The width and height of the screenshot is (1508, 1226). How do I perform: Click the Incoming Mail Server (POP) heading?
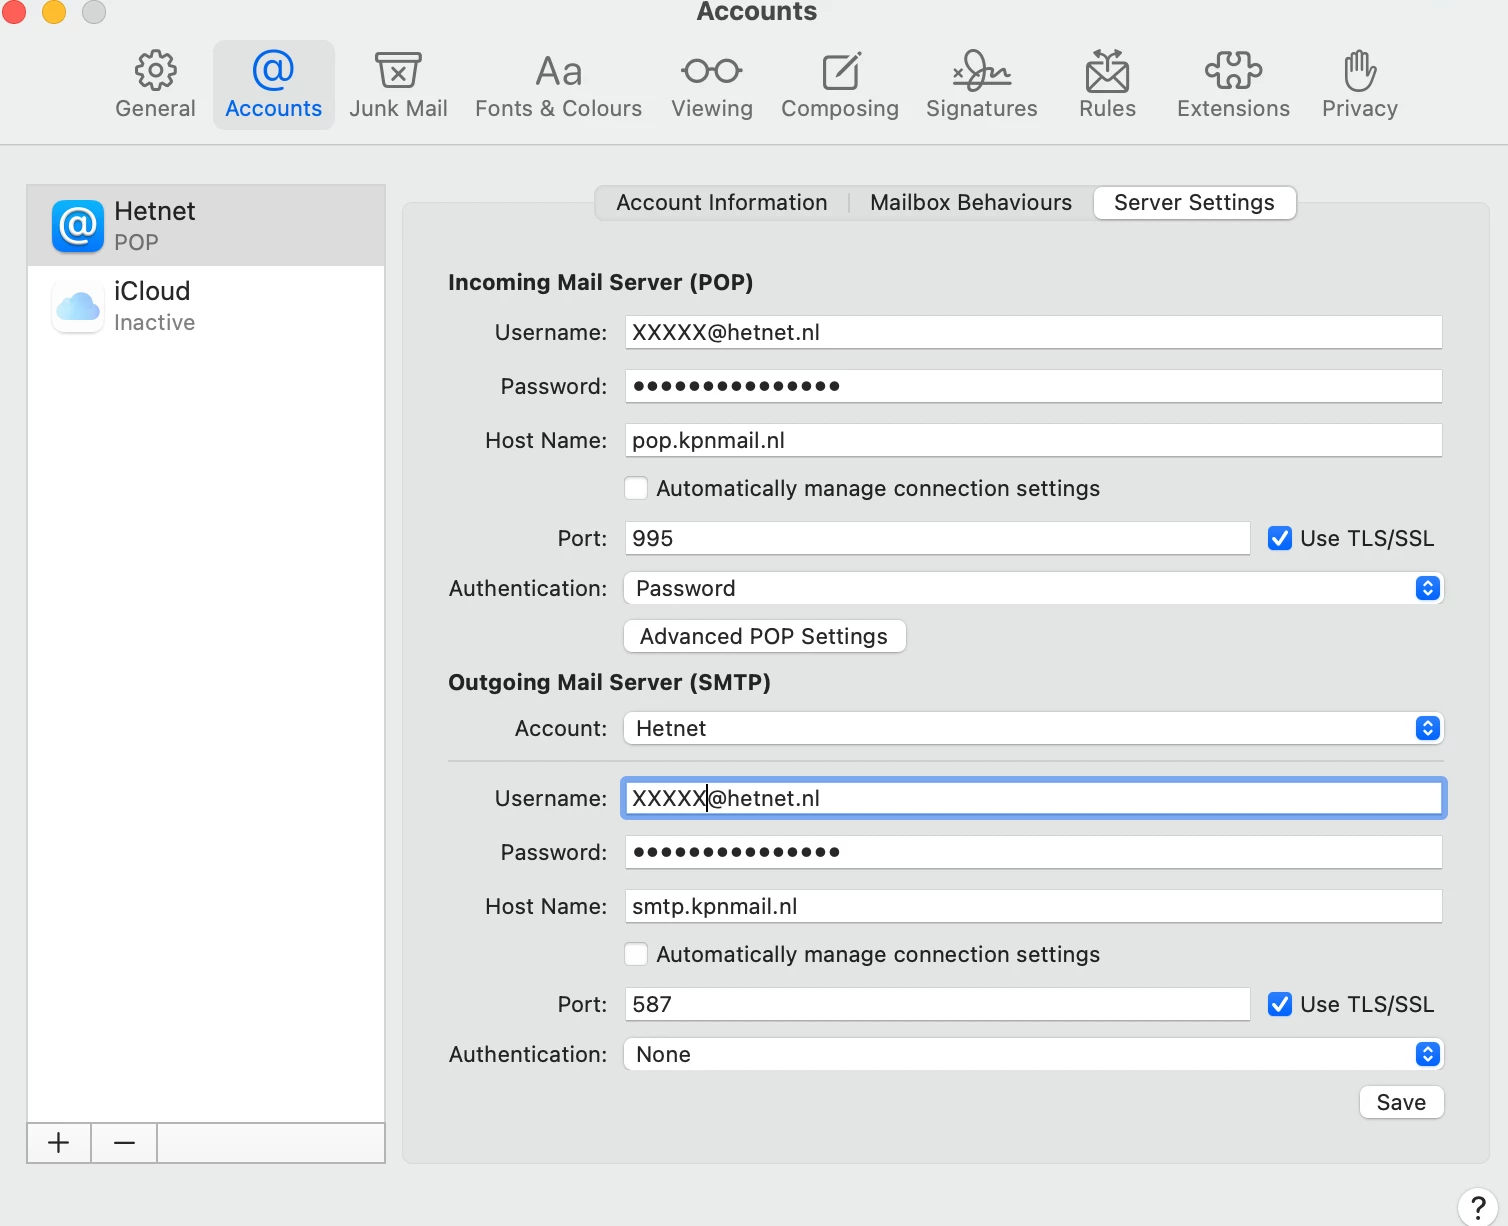[600, 283]
